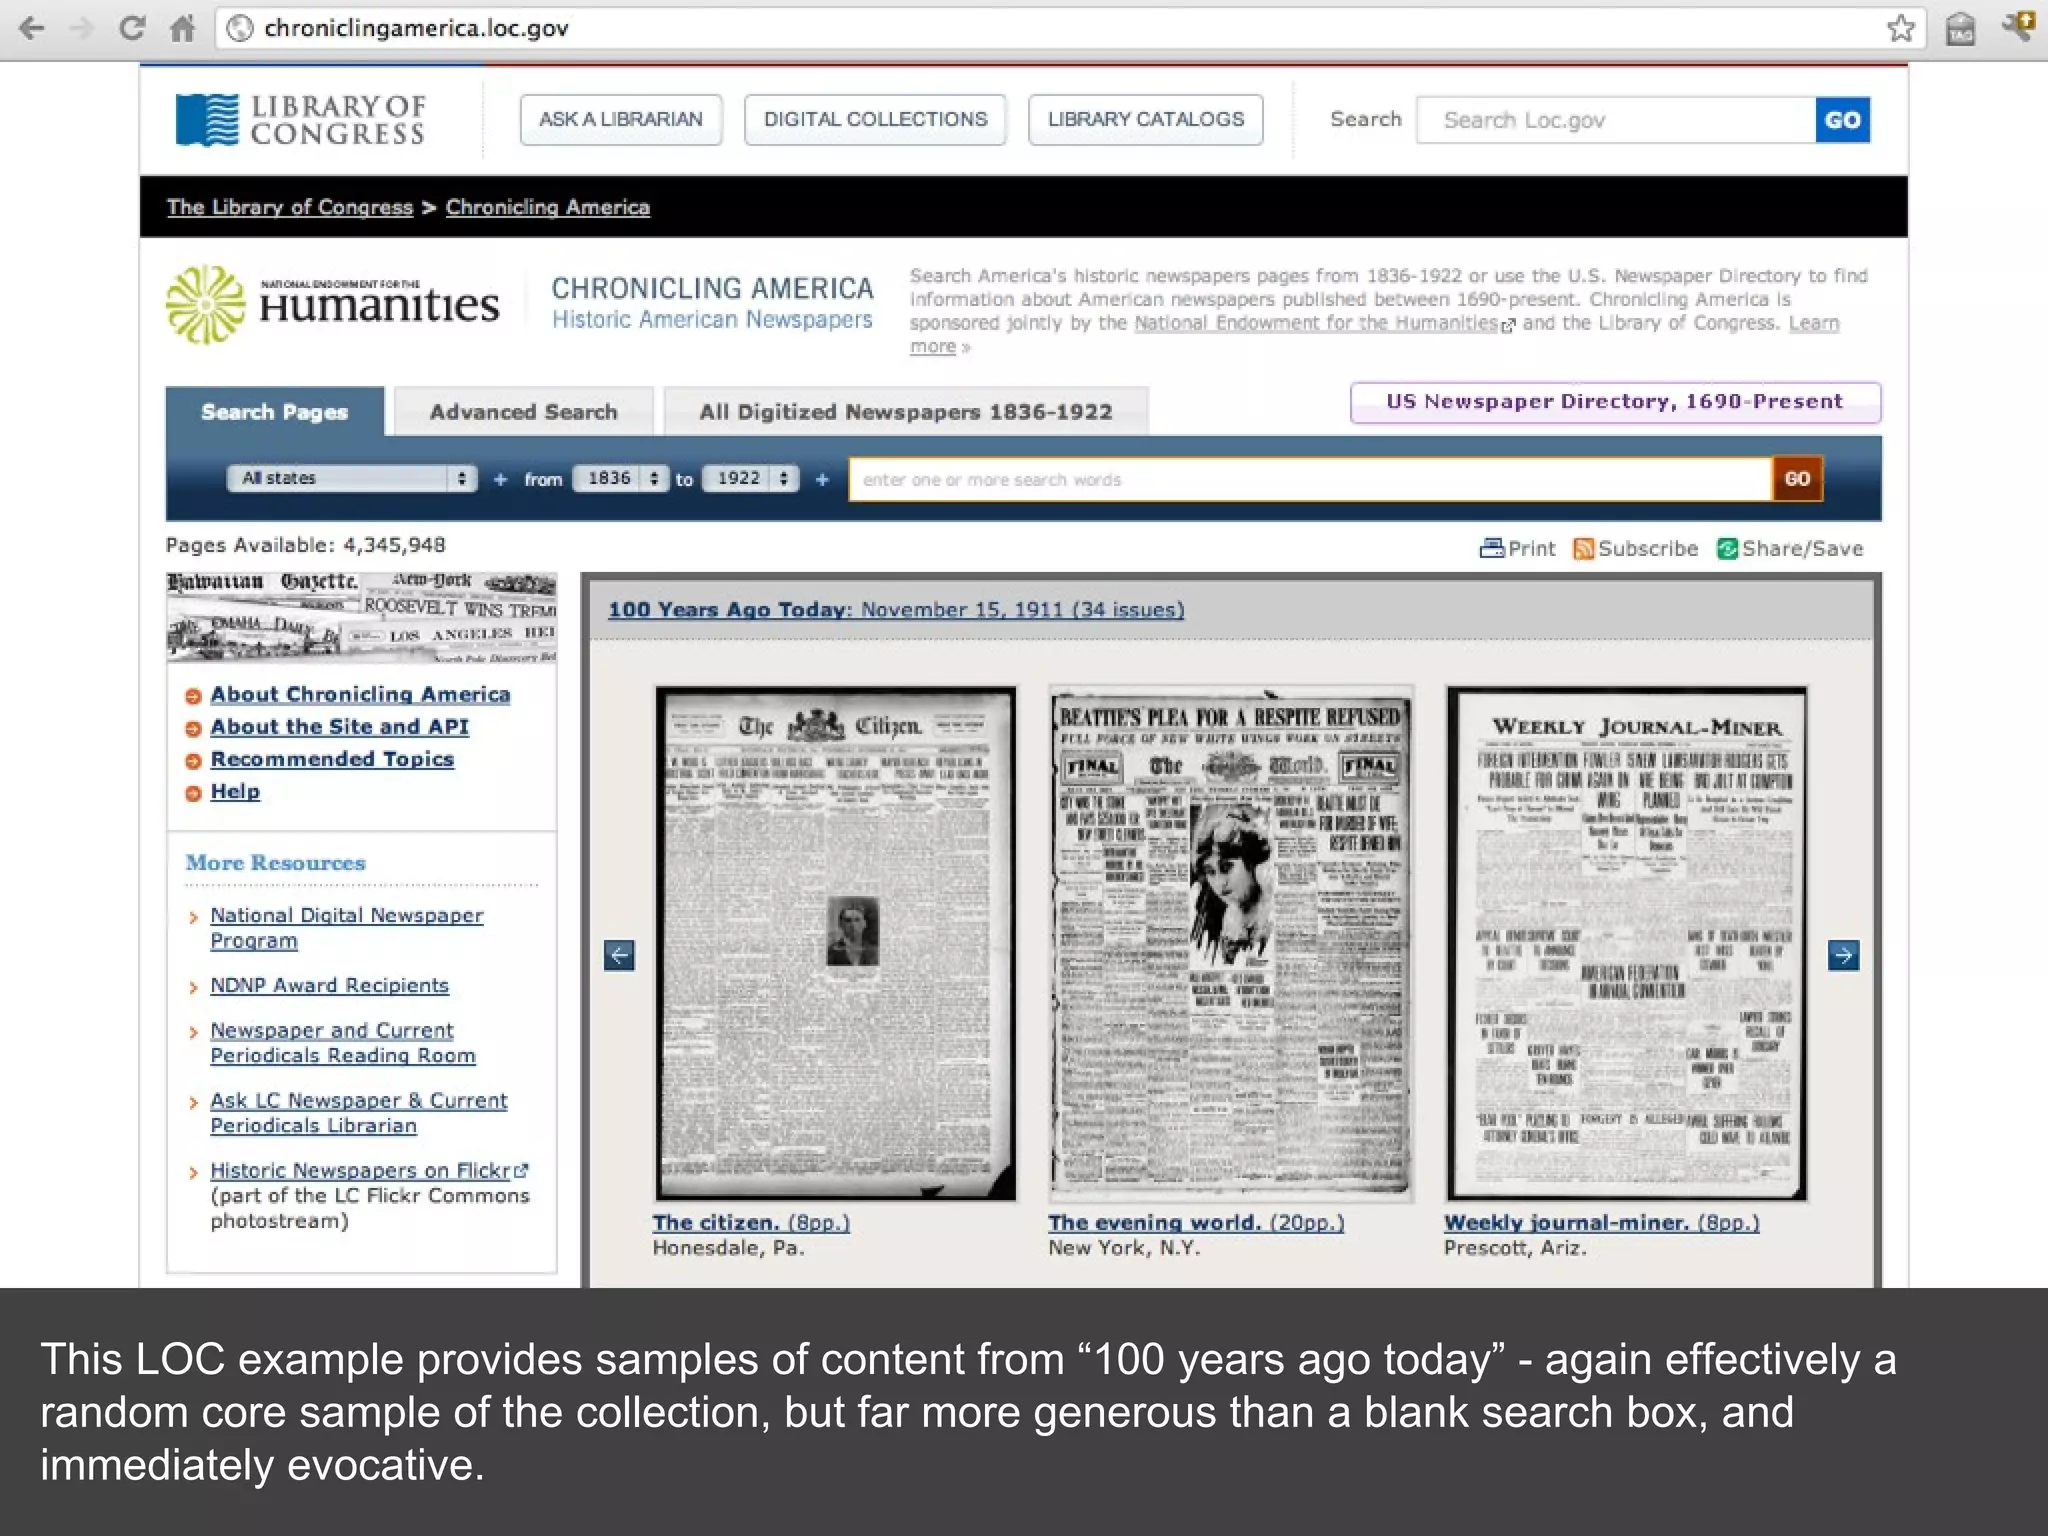
Task: Open US Newspaper Directory, 1690-Present
Action: [x=1615, y=402]
